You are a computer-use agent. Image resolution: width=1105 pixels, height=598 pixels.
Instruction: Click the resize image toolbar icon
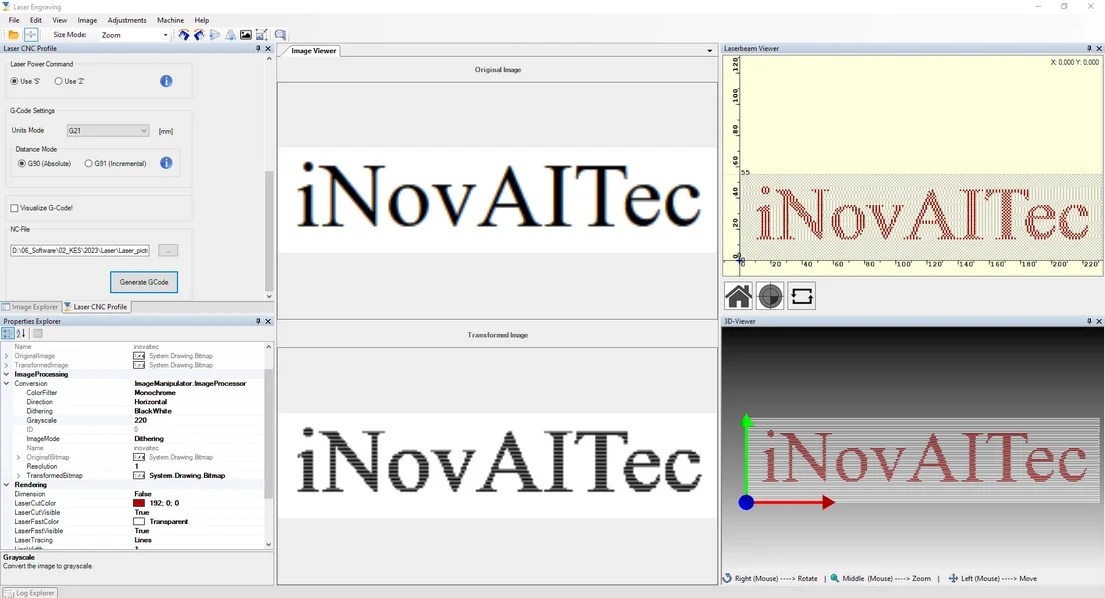pyautogui.click(x=261, y=33)
